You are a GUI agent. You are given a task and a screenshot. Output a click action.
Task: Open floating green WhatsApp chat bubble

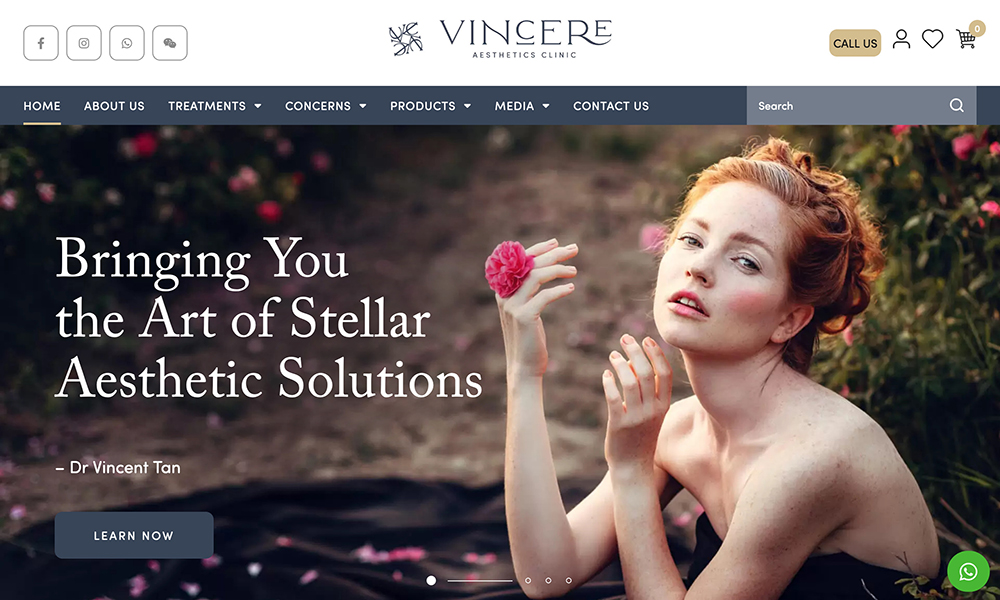click(968, 571)
